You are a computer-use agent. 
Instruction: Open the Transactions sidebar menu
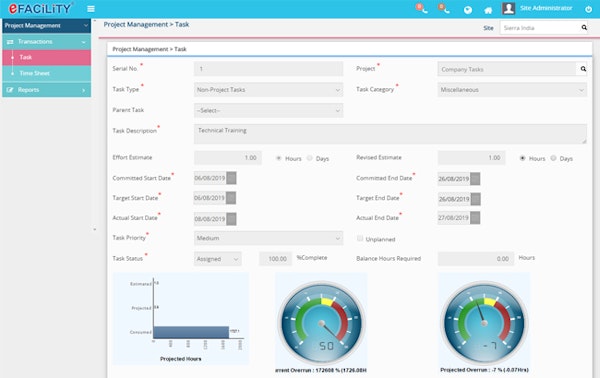coord(47,42)
